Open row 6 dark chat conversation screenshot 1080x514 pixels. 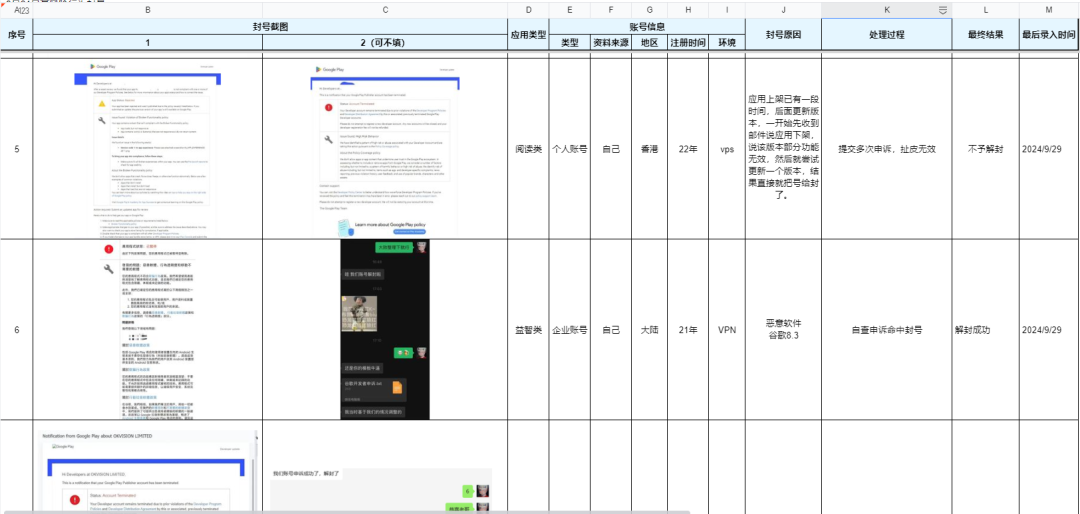pyautogui.click(x=386, y=329)
